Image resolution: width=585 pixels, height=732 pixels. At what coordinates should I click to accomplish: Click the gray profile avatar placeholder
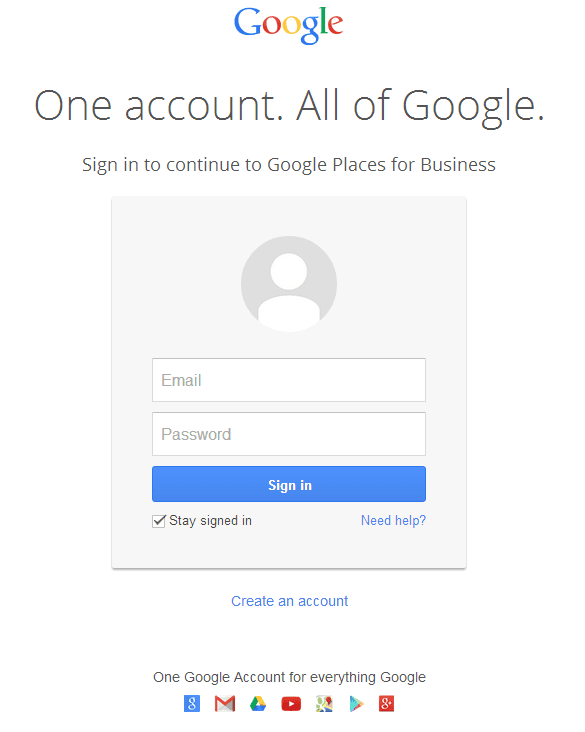coord(289,284)
